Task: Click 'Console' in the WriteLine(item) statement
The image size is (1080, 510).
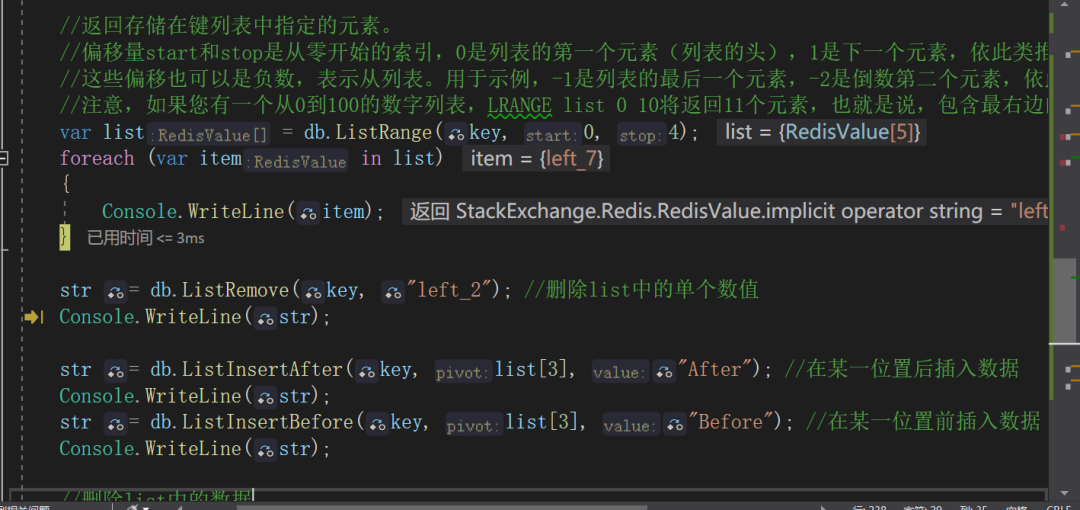Action: point(140,211)
